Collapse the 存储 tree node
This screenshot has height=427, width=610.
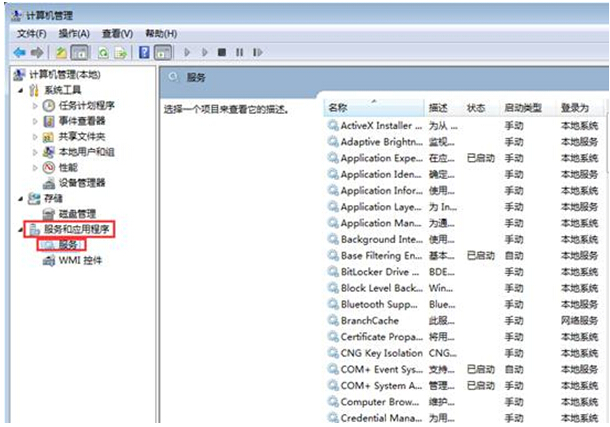[x=20, y=199]
